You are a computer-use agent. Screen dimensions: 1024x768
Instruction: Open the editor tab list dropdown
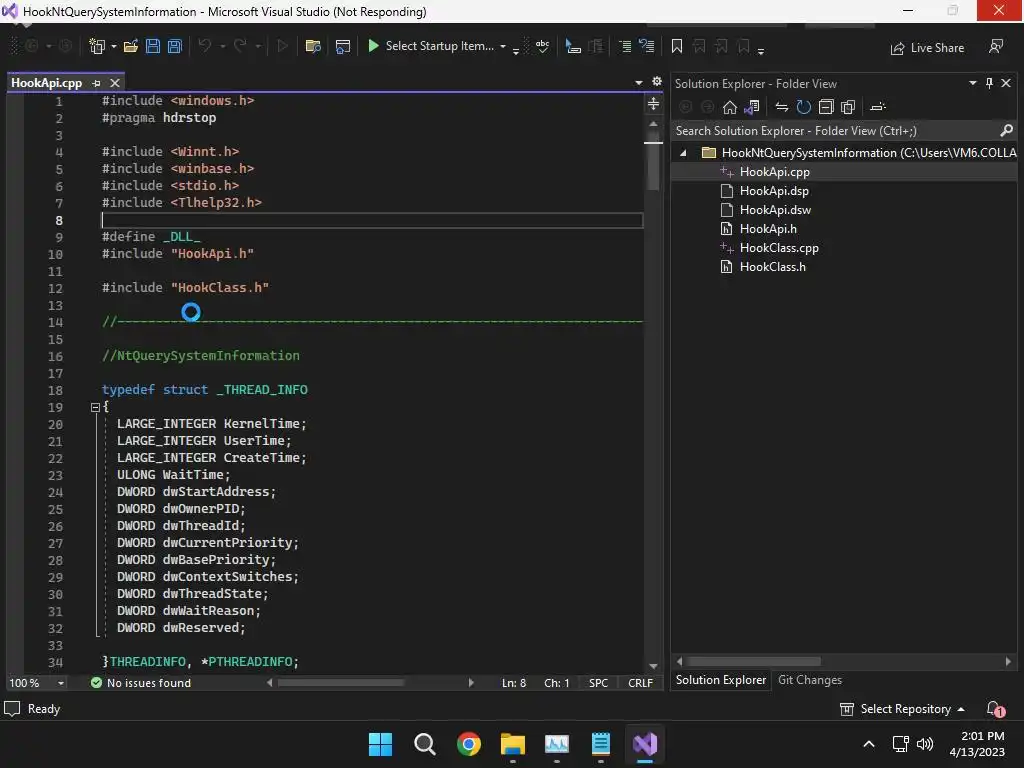639,82
